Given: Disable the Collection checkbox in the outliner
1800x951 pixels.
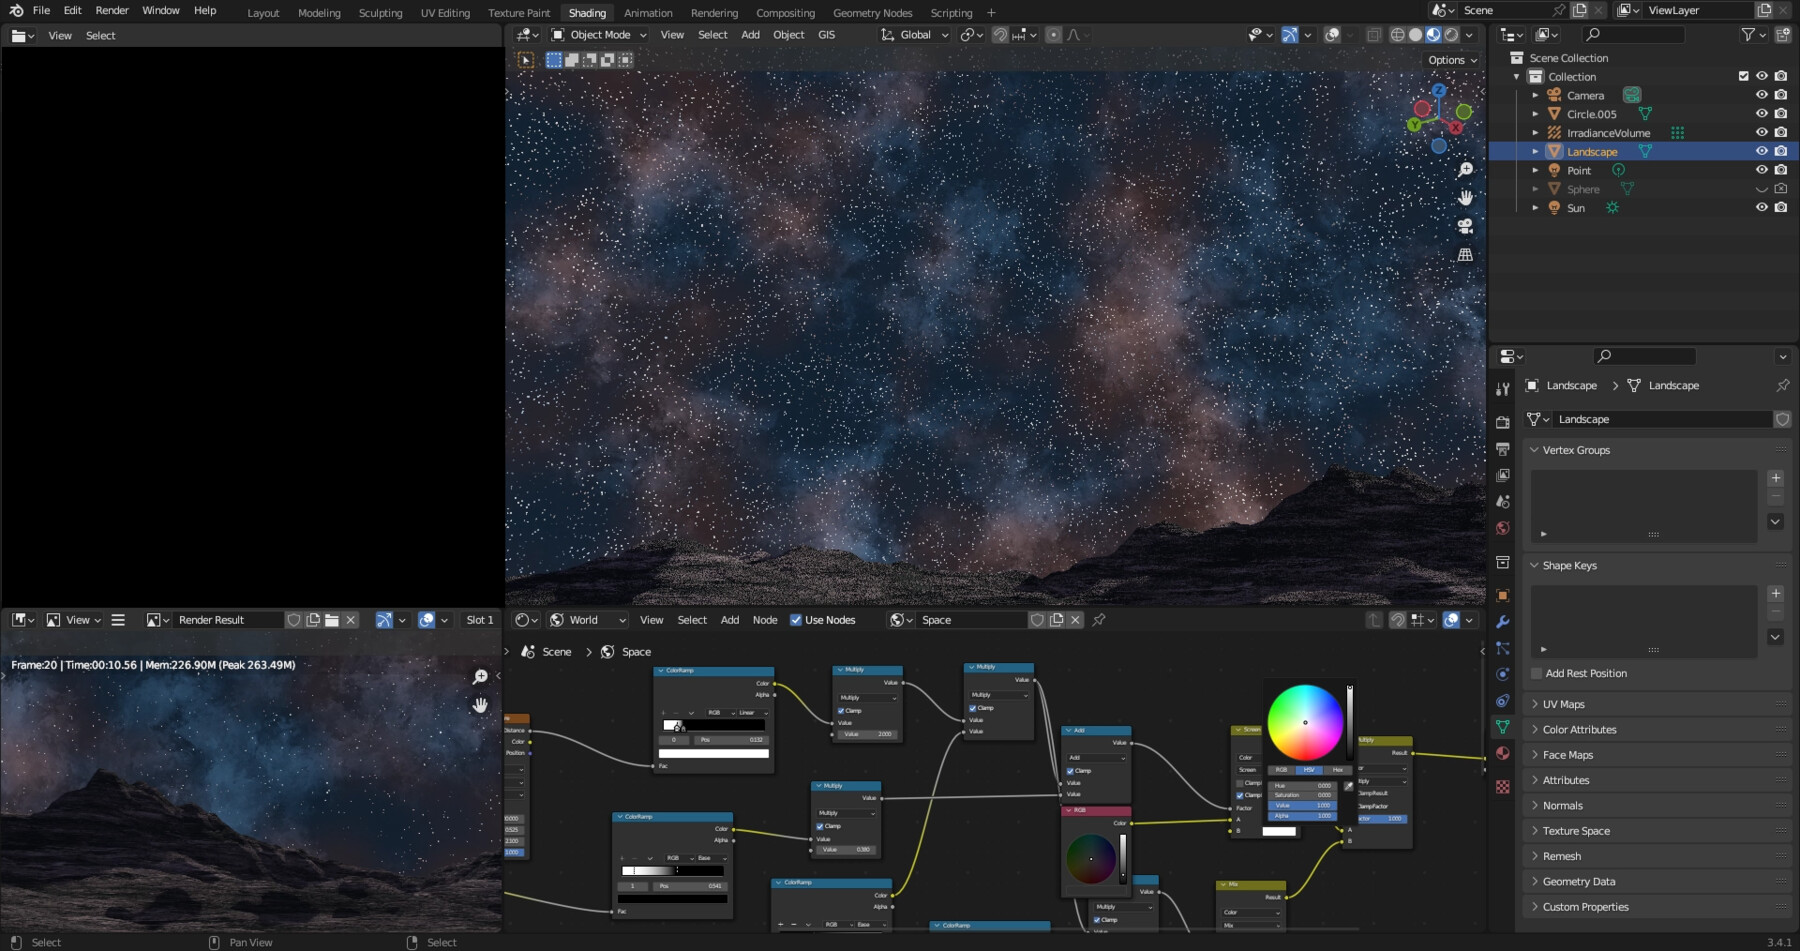Looking at the screenshot, I should coord(1743,76).
